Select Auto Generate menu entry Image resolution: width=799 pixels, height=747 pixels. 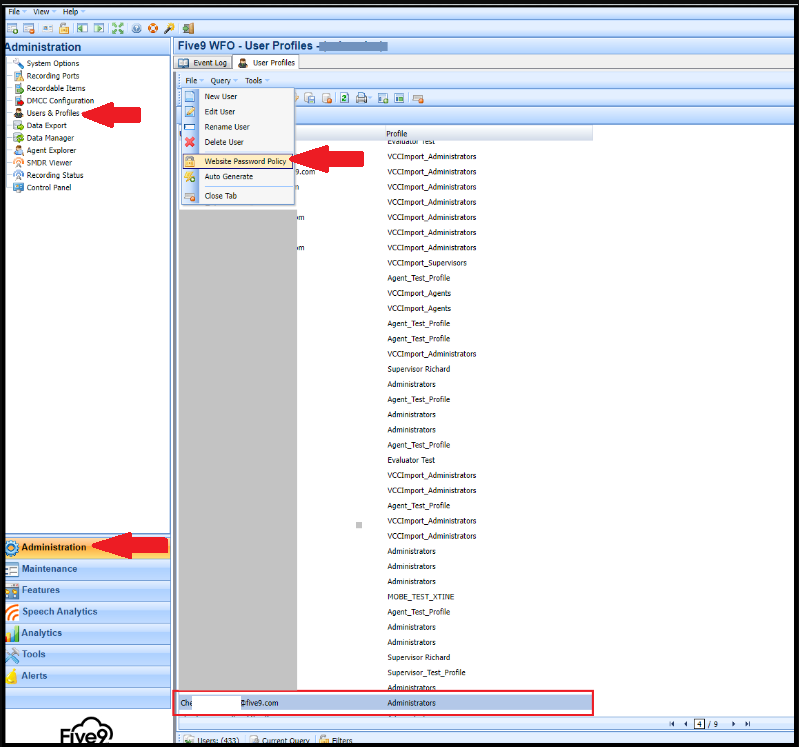(238, 176)
